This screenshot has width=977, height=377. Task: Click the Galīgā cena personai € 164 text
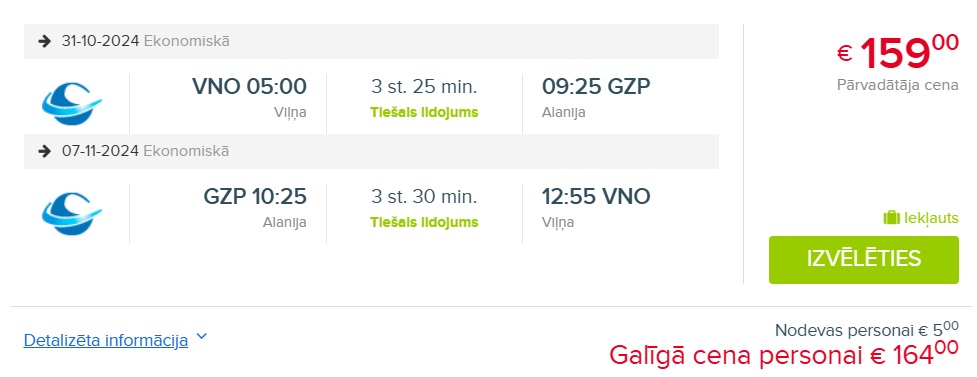(x=784, y=355)
